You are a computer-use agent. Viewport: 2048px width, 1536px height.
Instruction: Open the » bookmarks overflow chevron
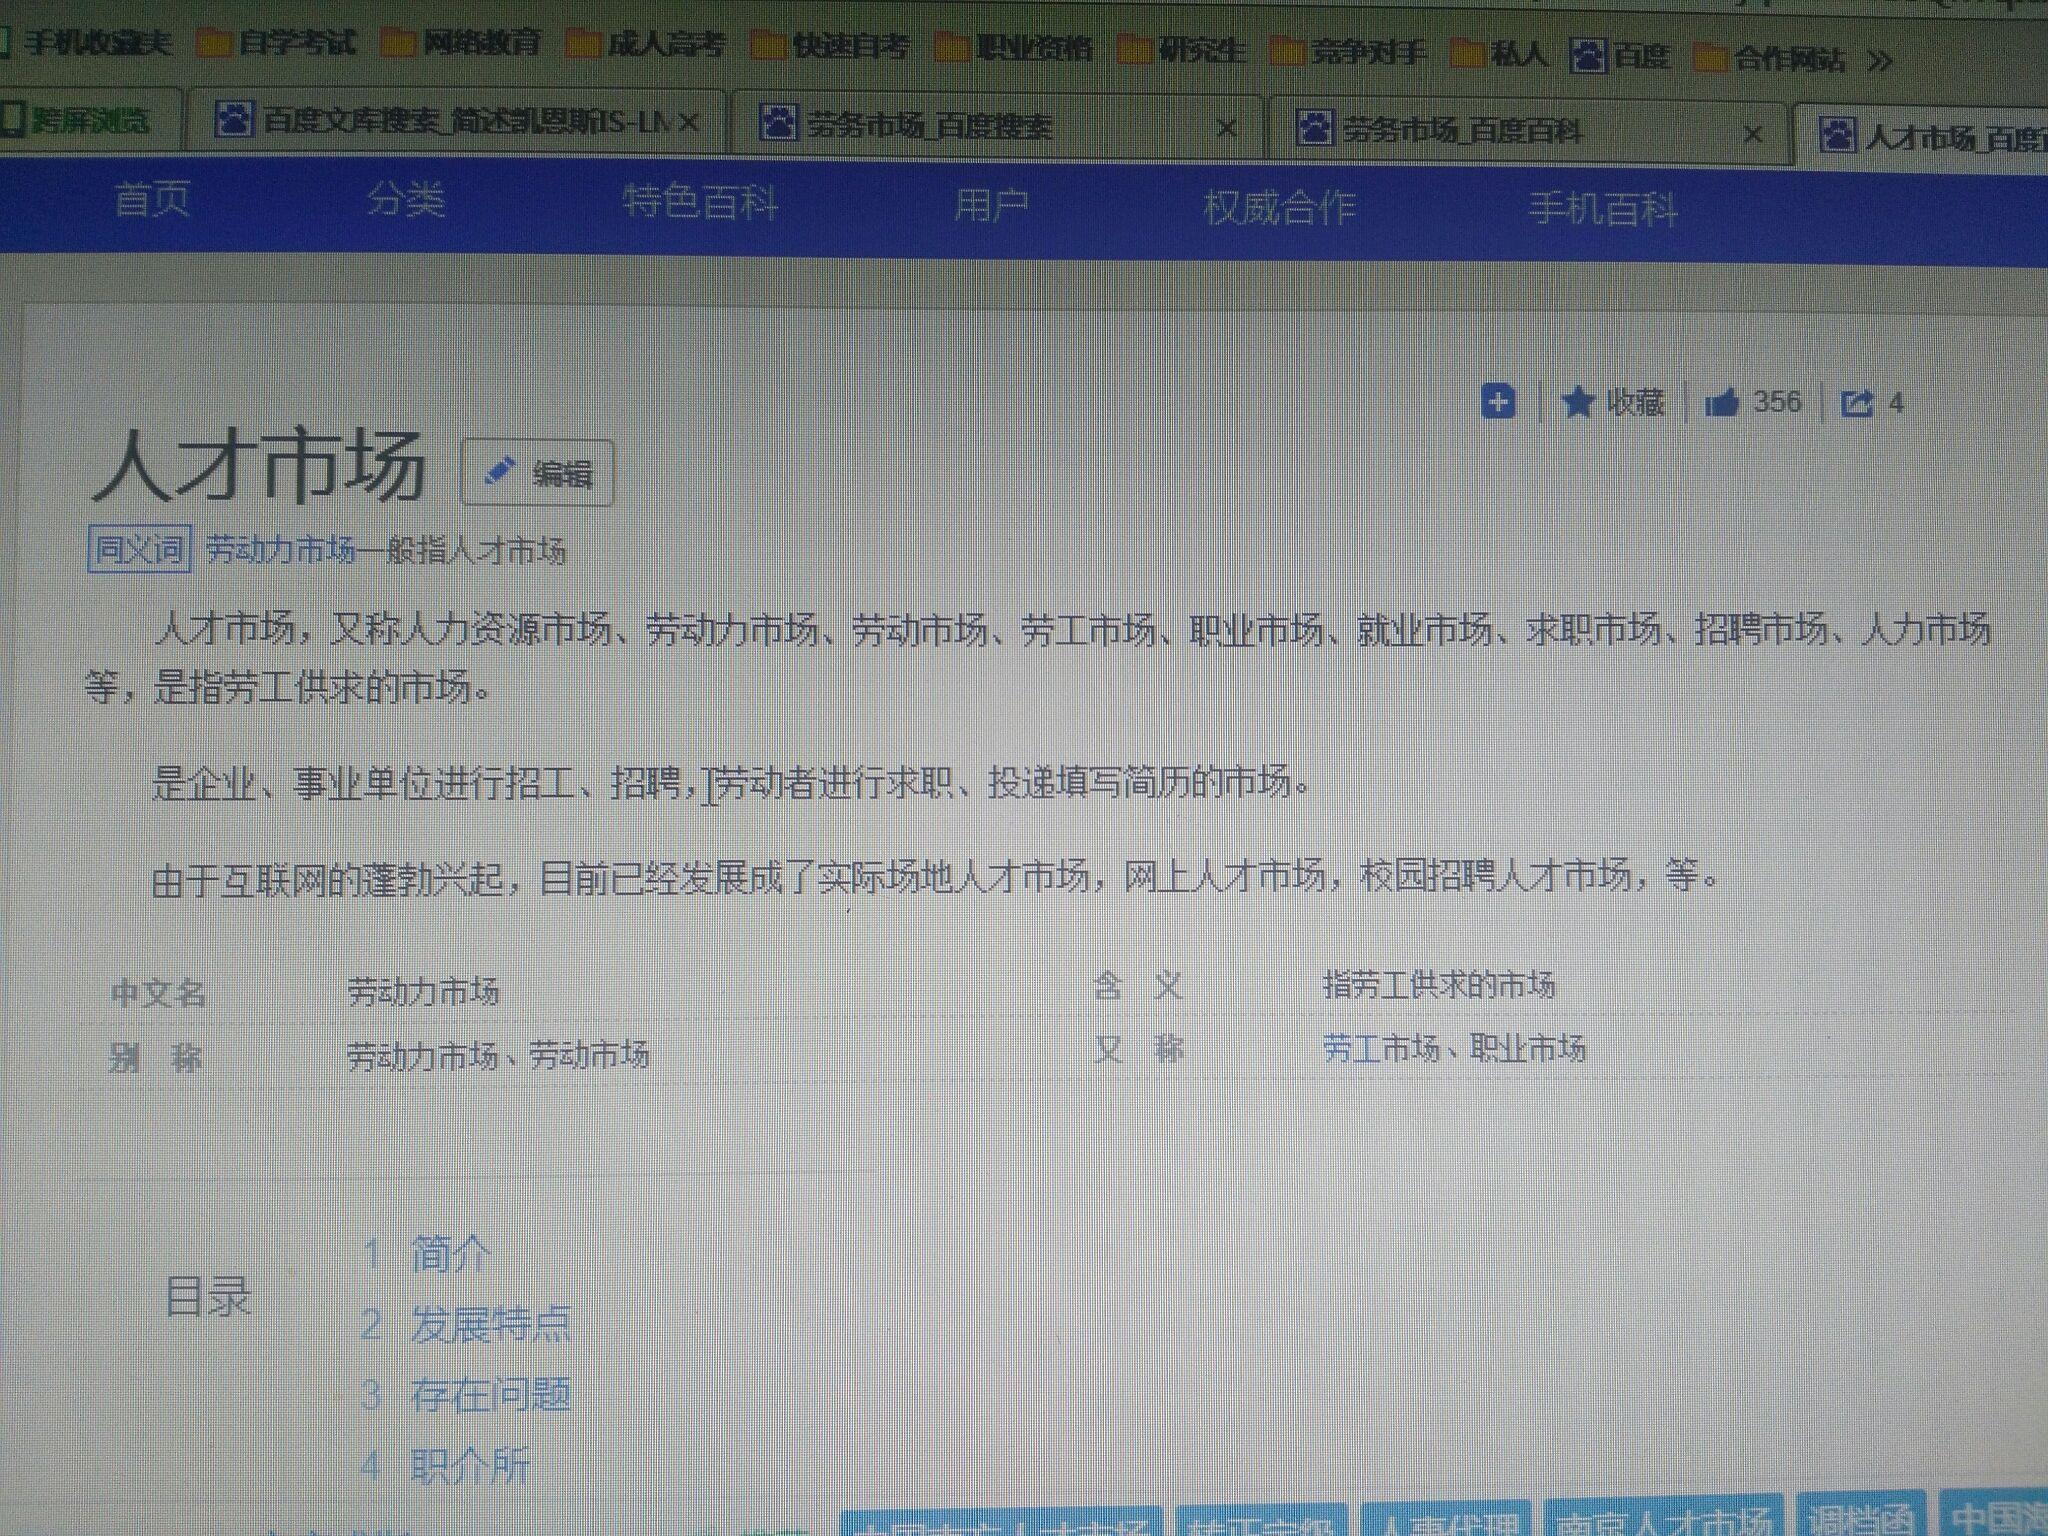click(x=1880, y=60)
